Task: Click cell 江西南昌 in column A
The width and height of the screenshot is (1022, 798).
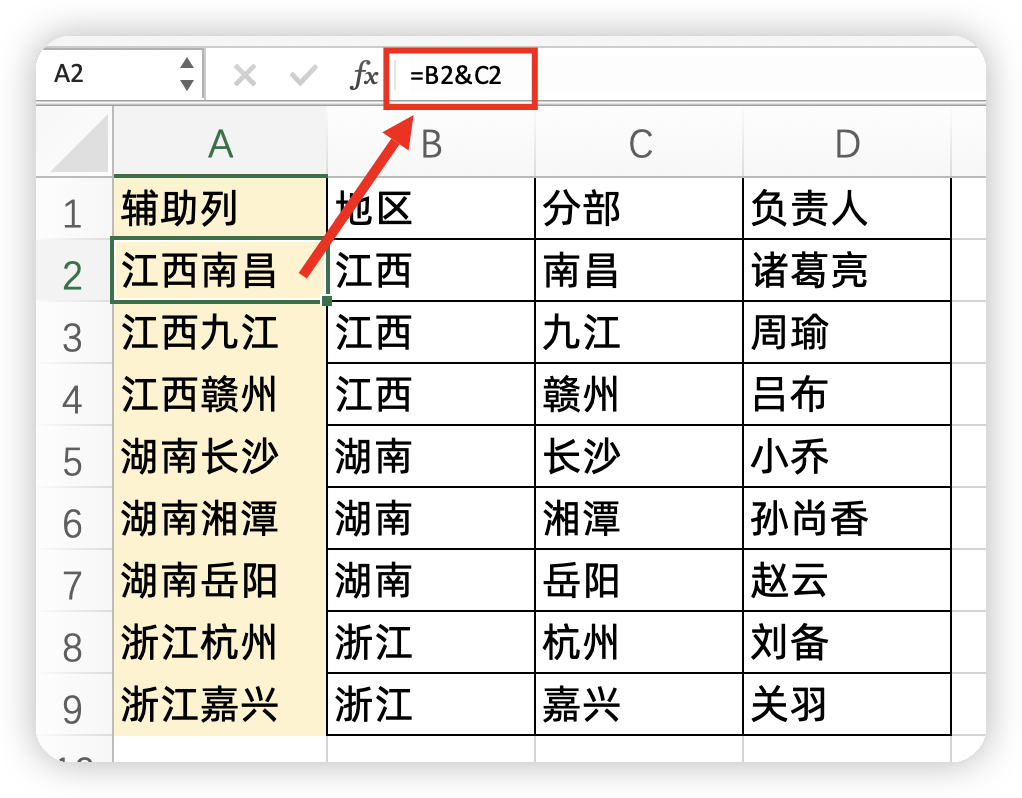Action: [x=220, y=271]
